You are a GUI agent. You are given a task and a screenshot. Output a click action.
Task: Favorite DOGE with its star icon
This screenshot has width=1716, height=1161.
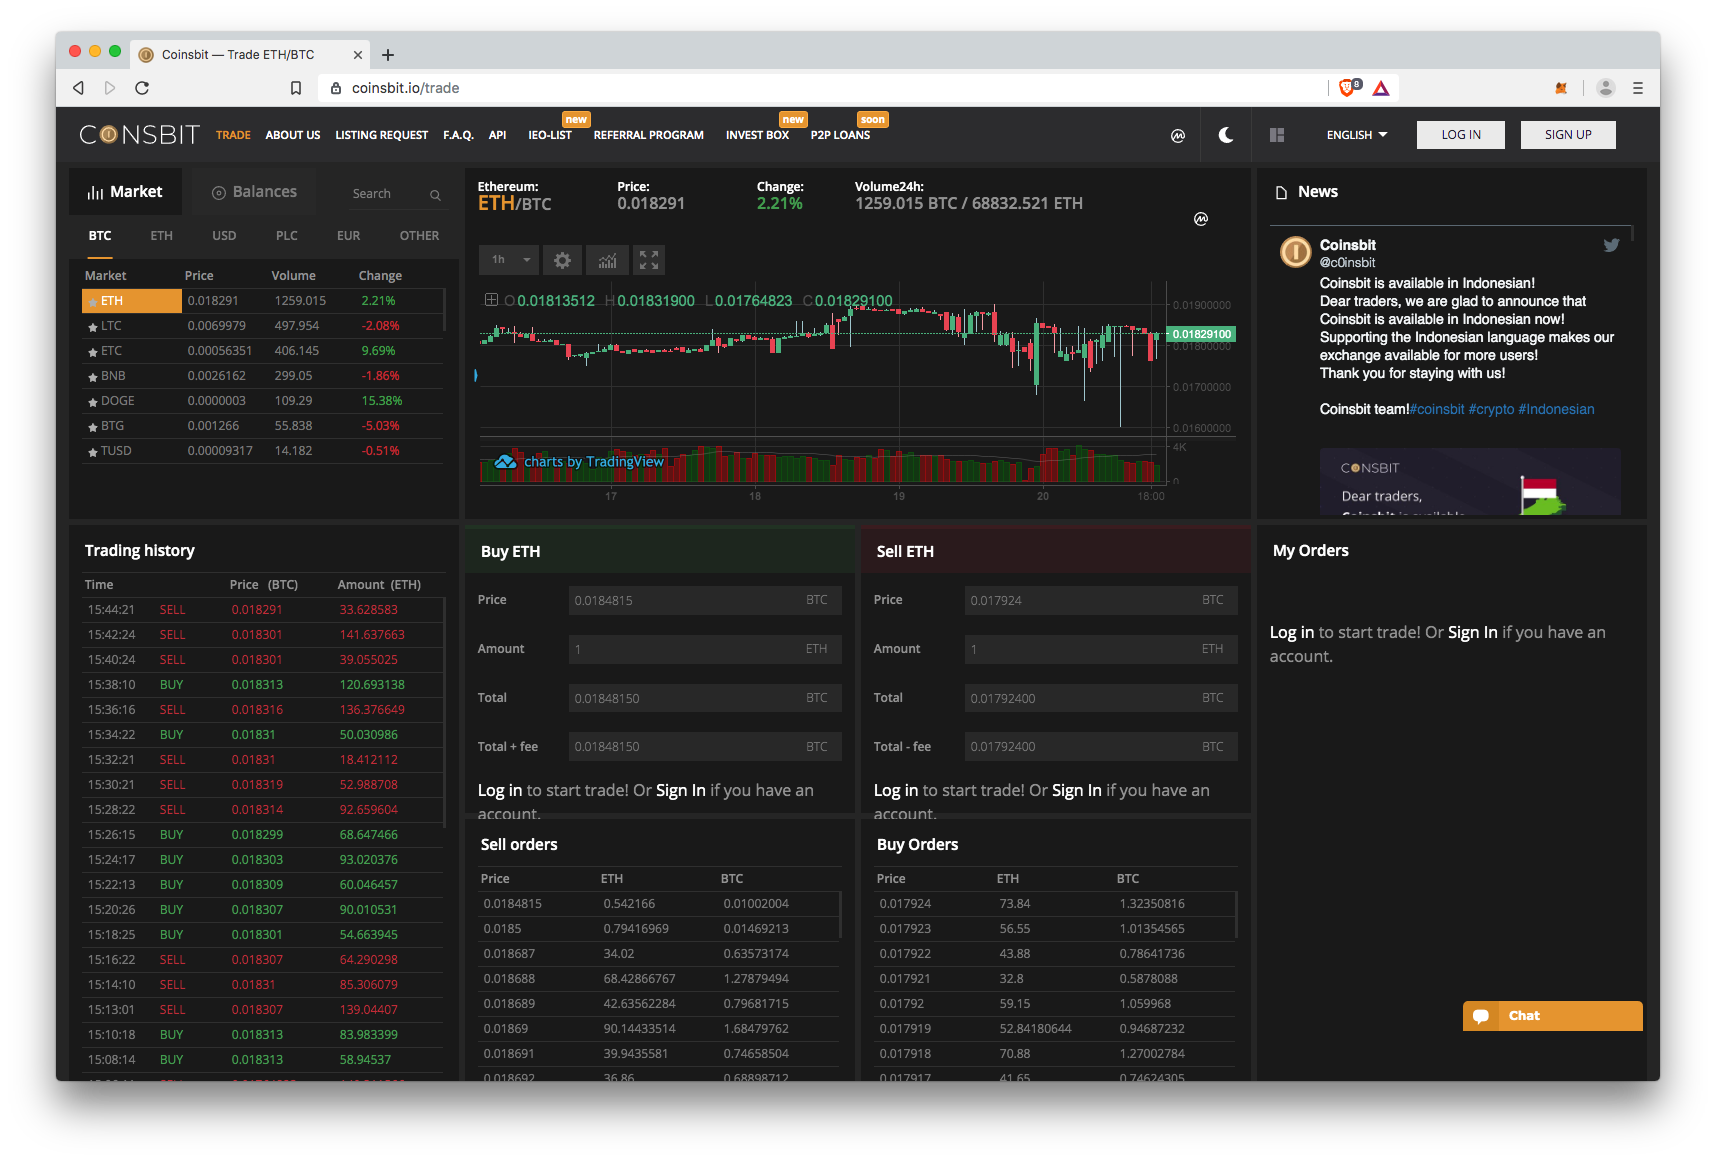click(93, 402)
